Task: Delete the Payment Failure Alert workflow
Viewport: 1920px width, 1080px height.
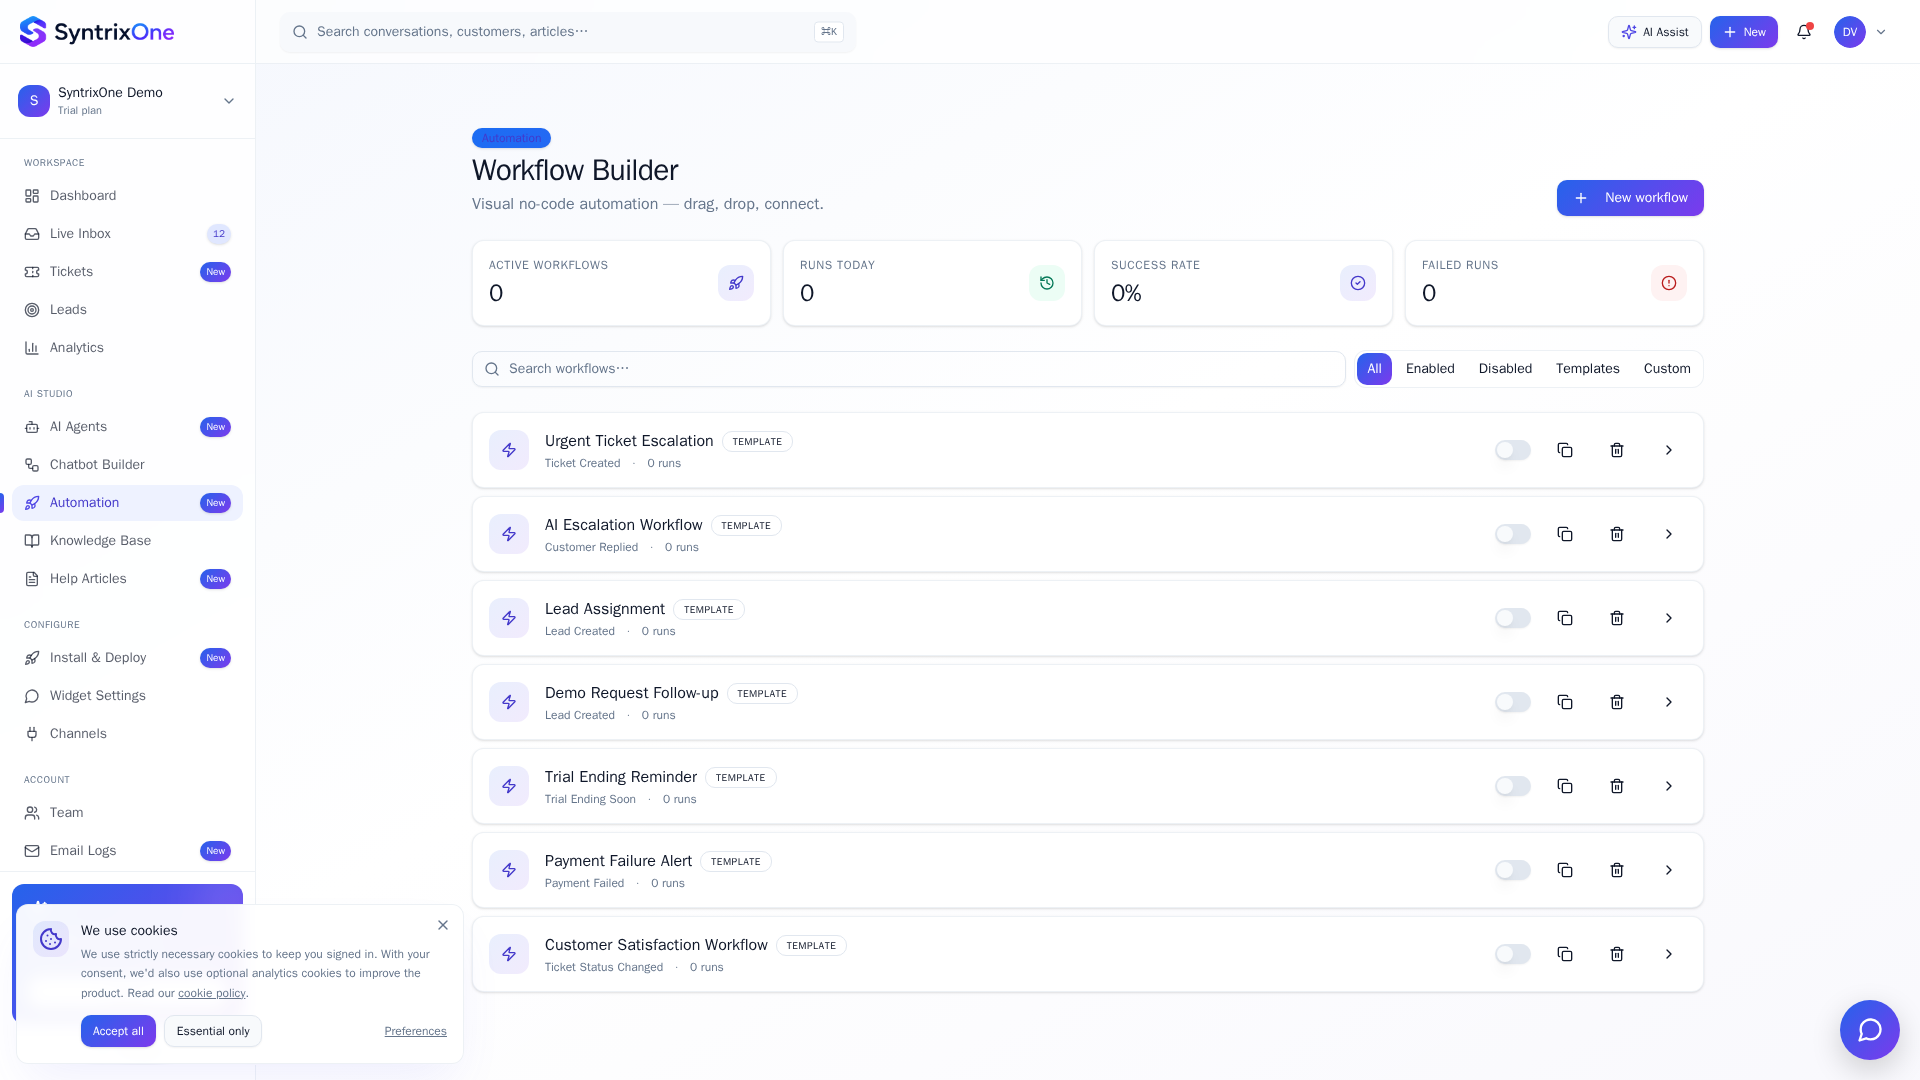Action: click(x=1617, y=870)
